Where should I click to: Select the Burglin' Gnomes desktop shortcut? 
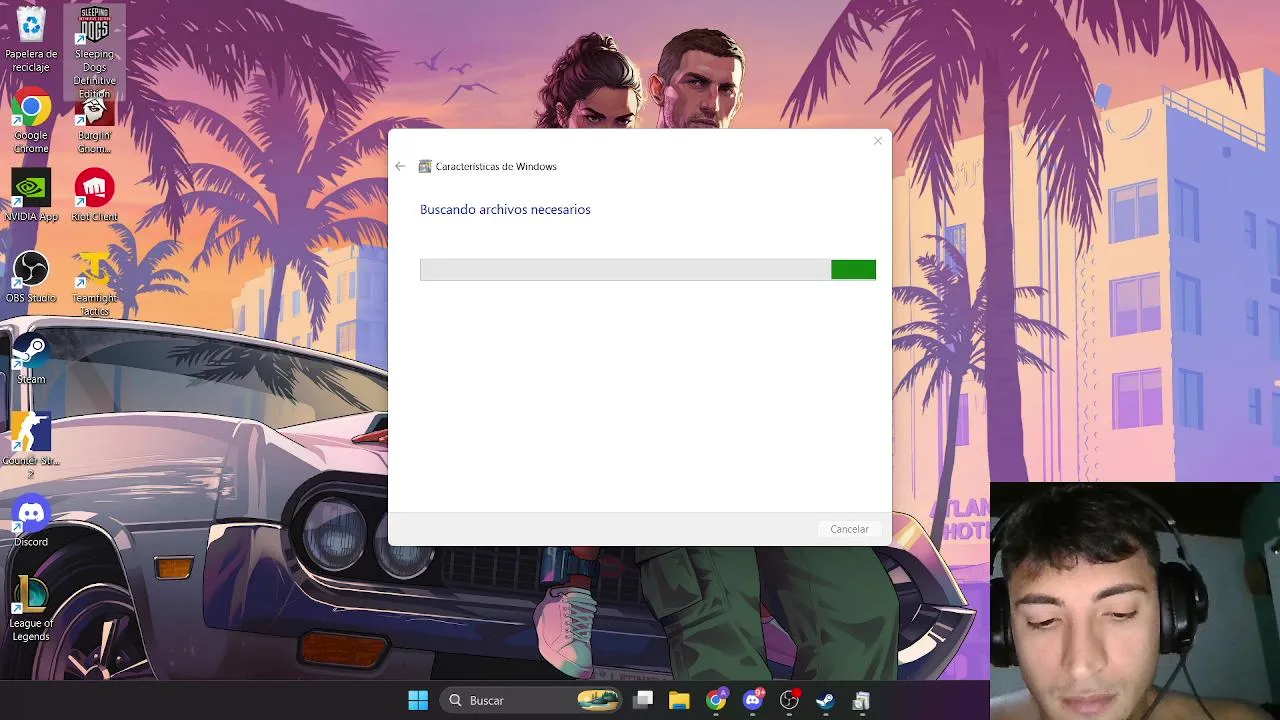[x=94, y=125]
